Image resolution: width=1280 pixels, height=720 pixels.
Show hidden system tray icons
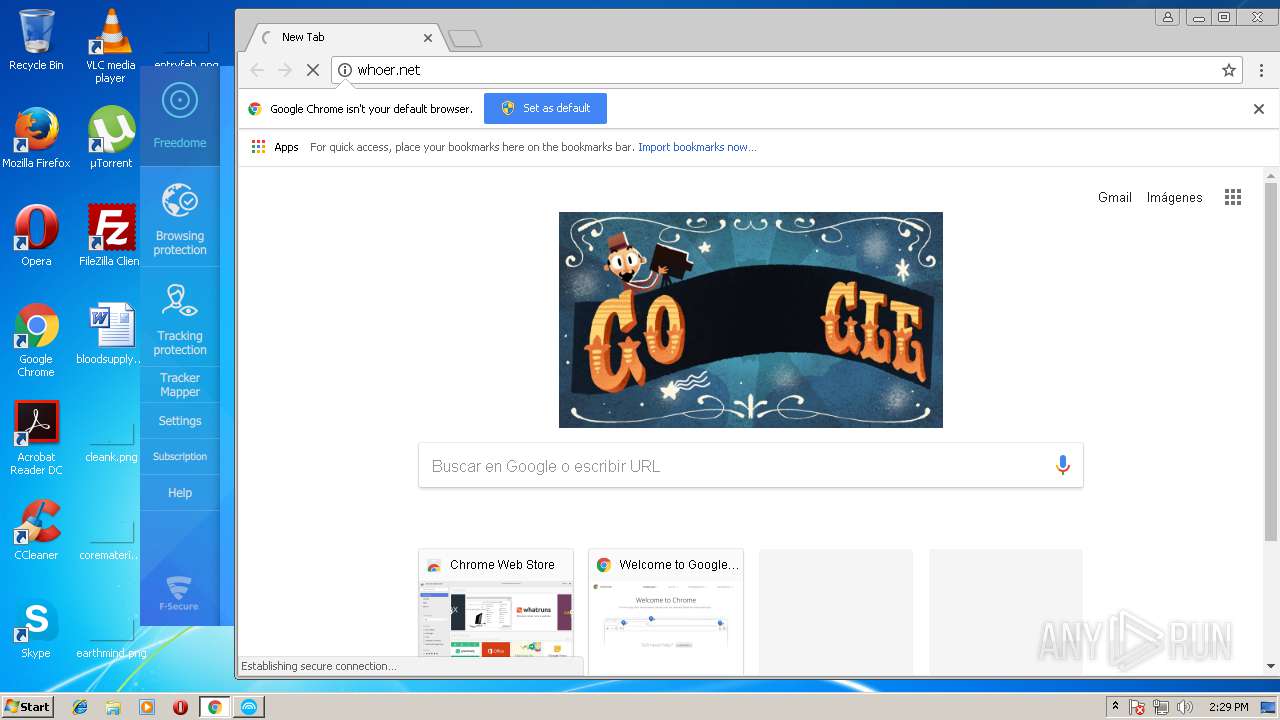tap(1116, 707)
